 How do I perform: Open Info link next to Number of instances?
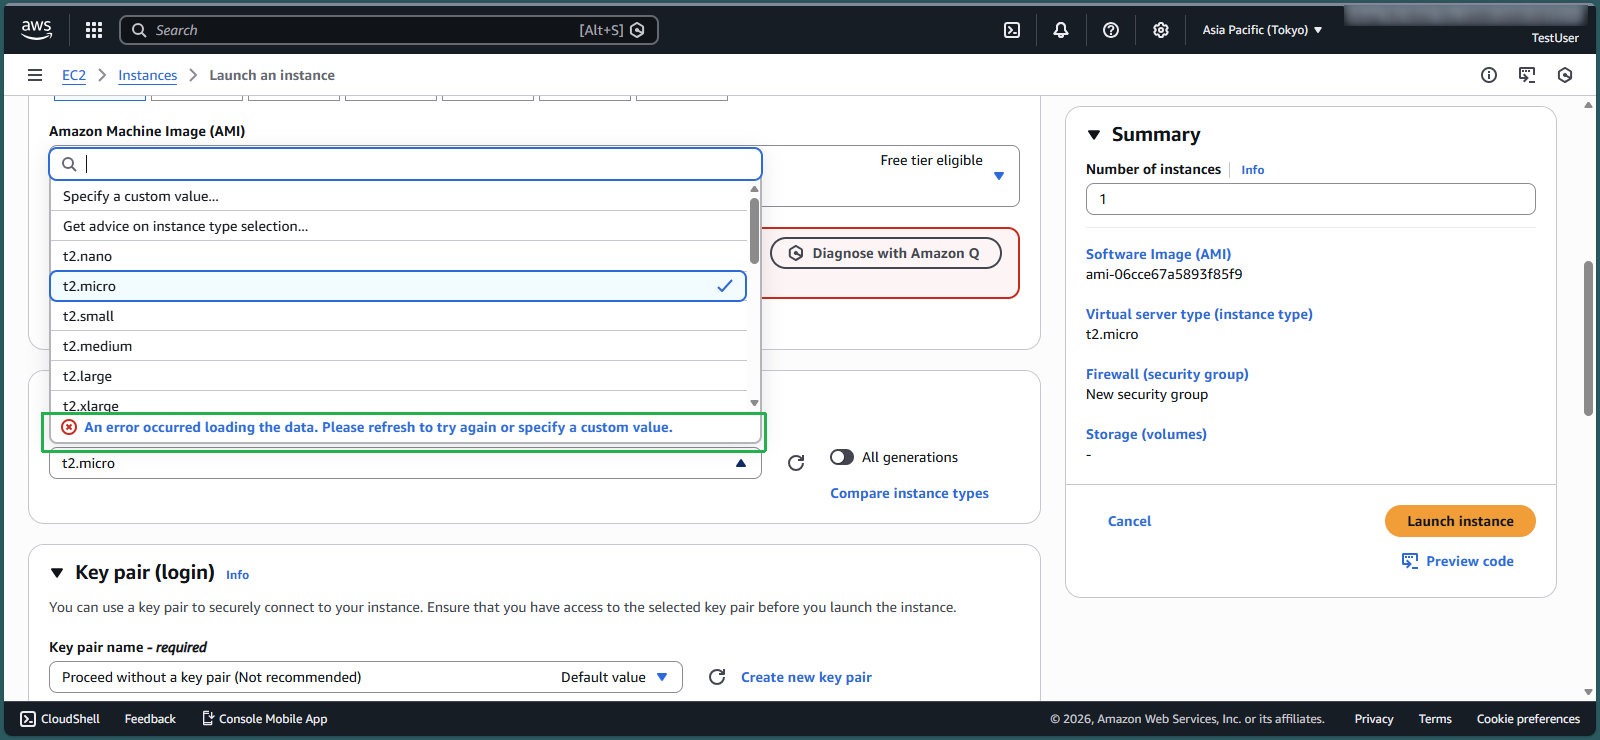(1253, 170)
